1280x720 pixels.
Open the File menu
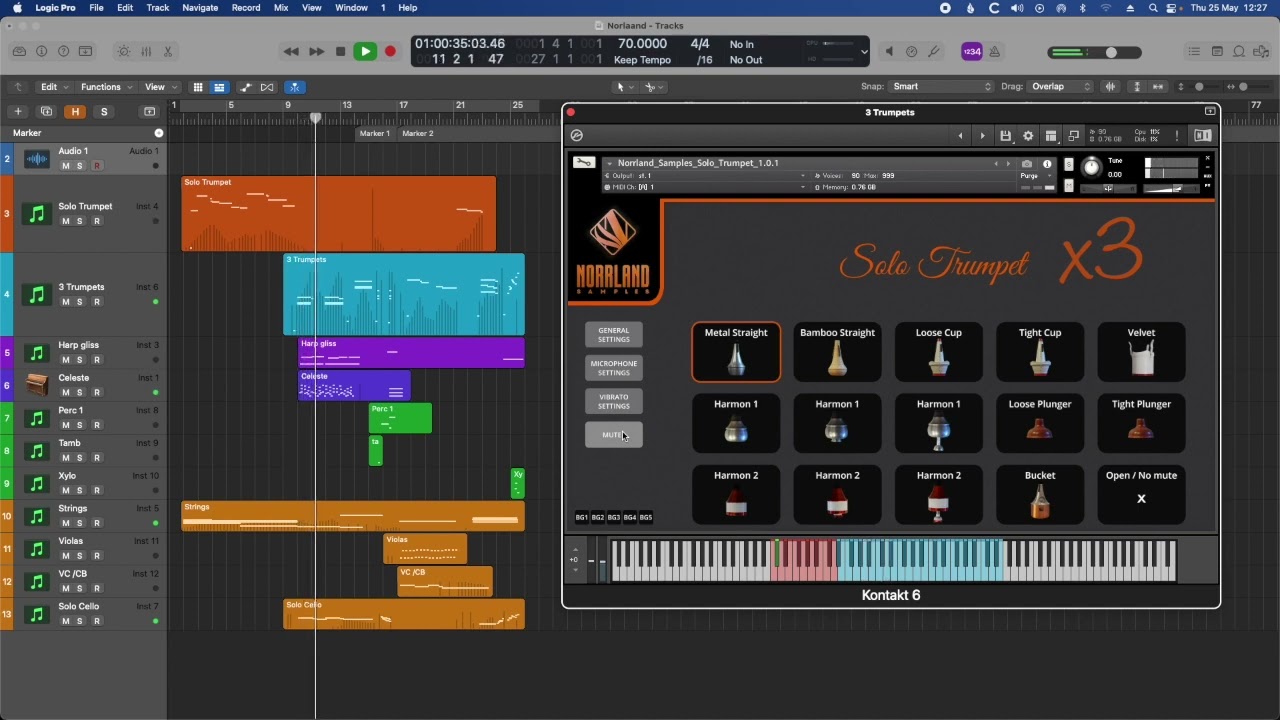tap(96, 8)
